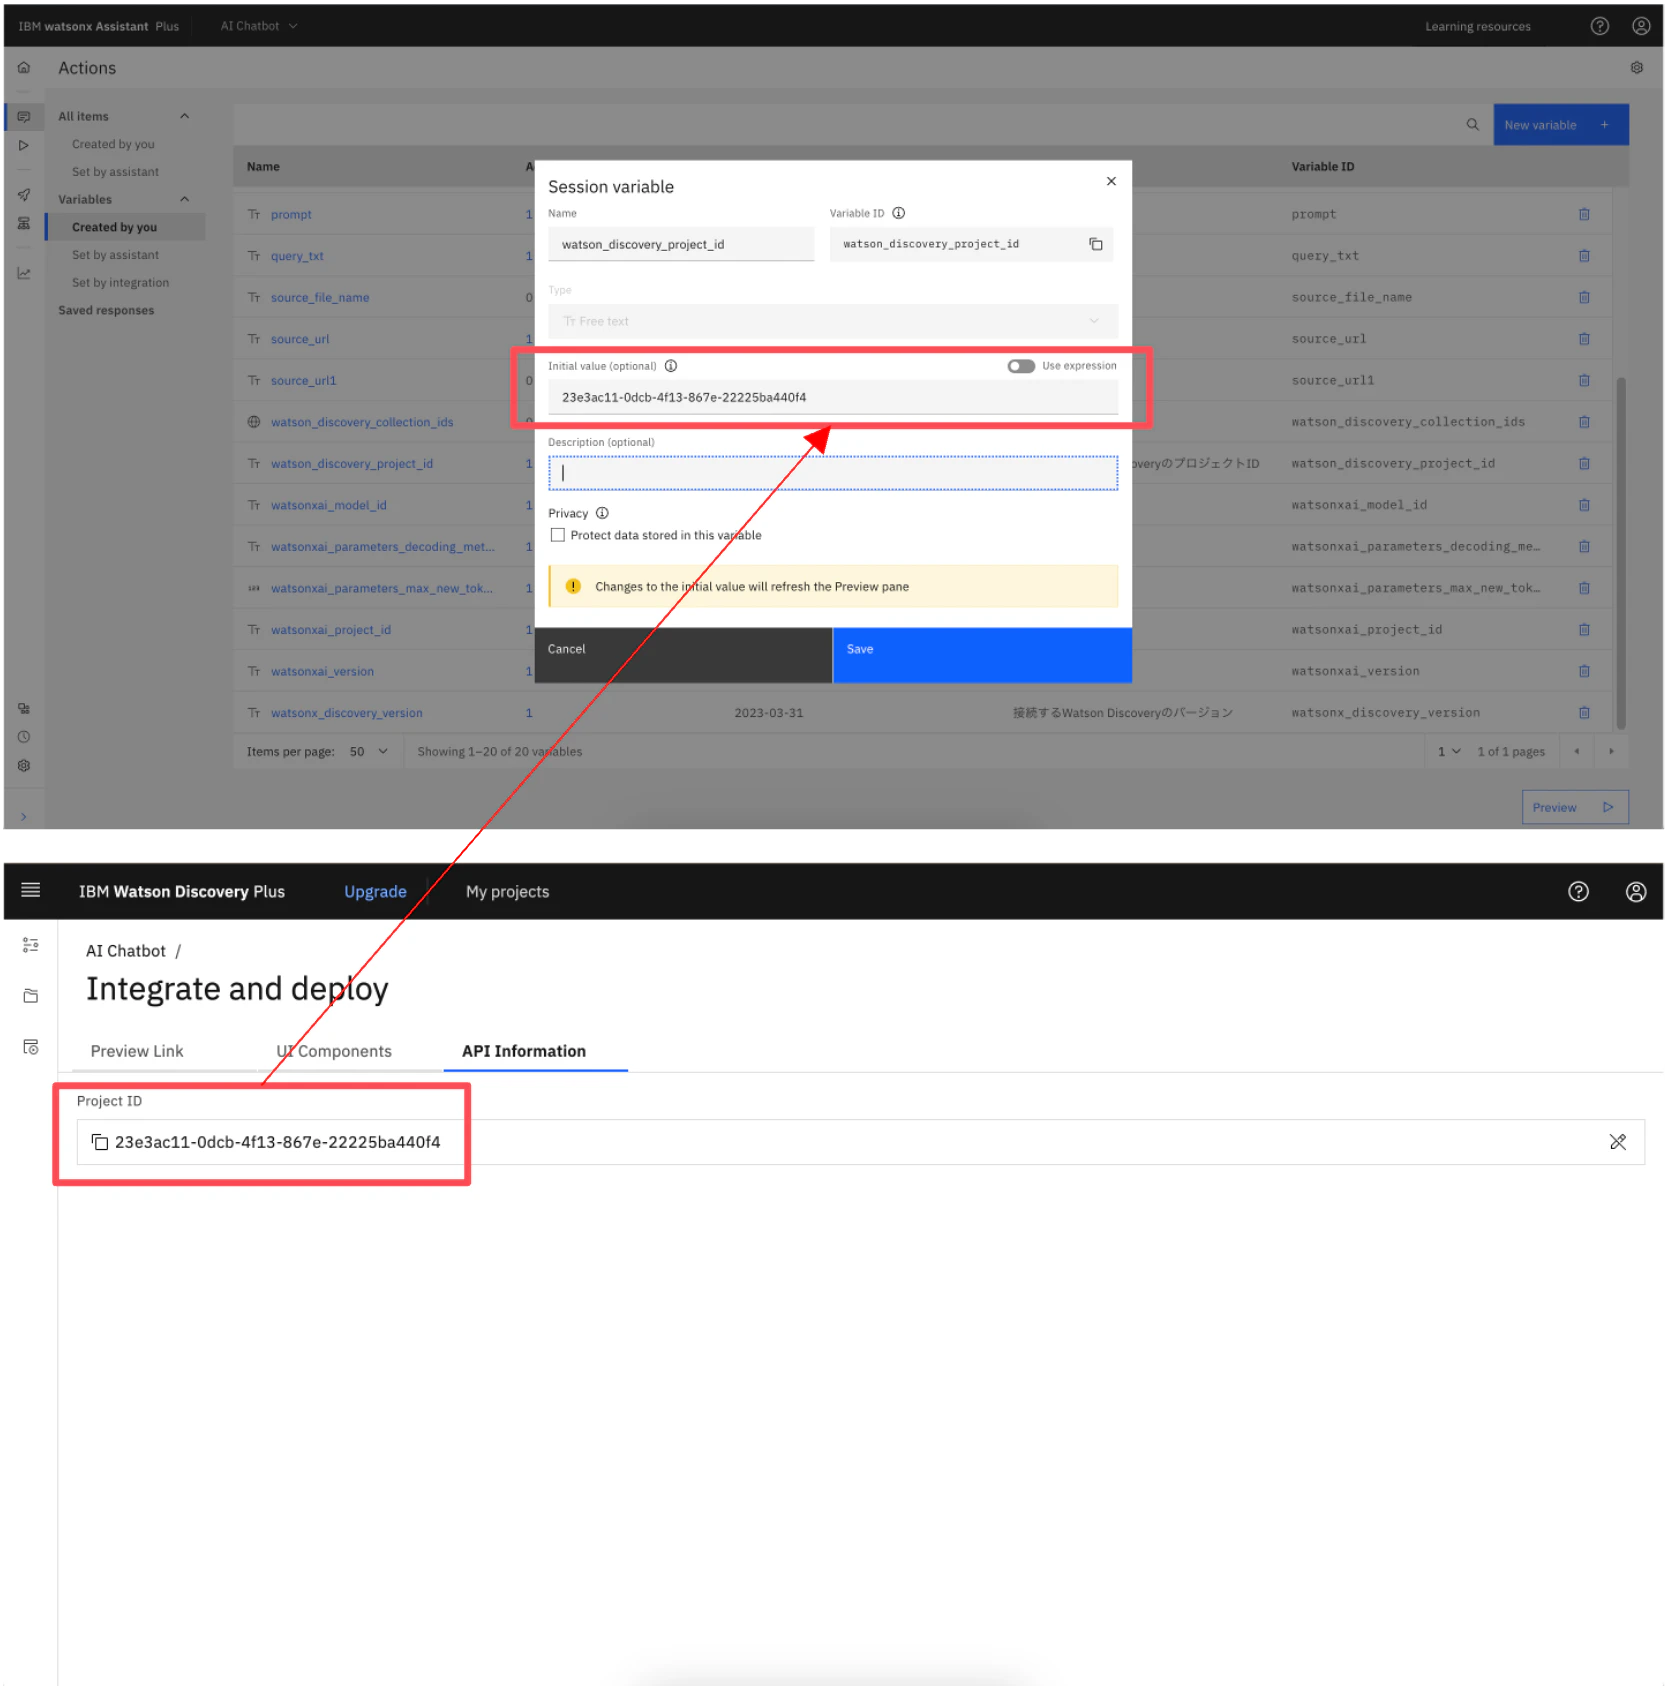Image resolution: width=1668 pixels, height=1686 pixels.
Task: Switch to the Preview Link tab
Action: 137,1051
